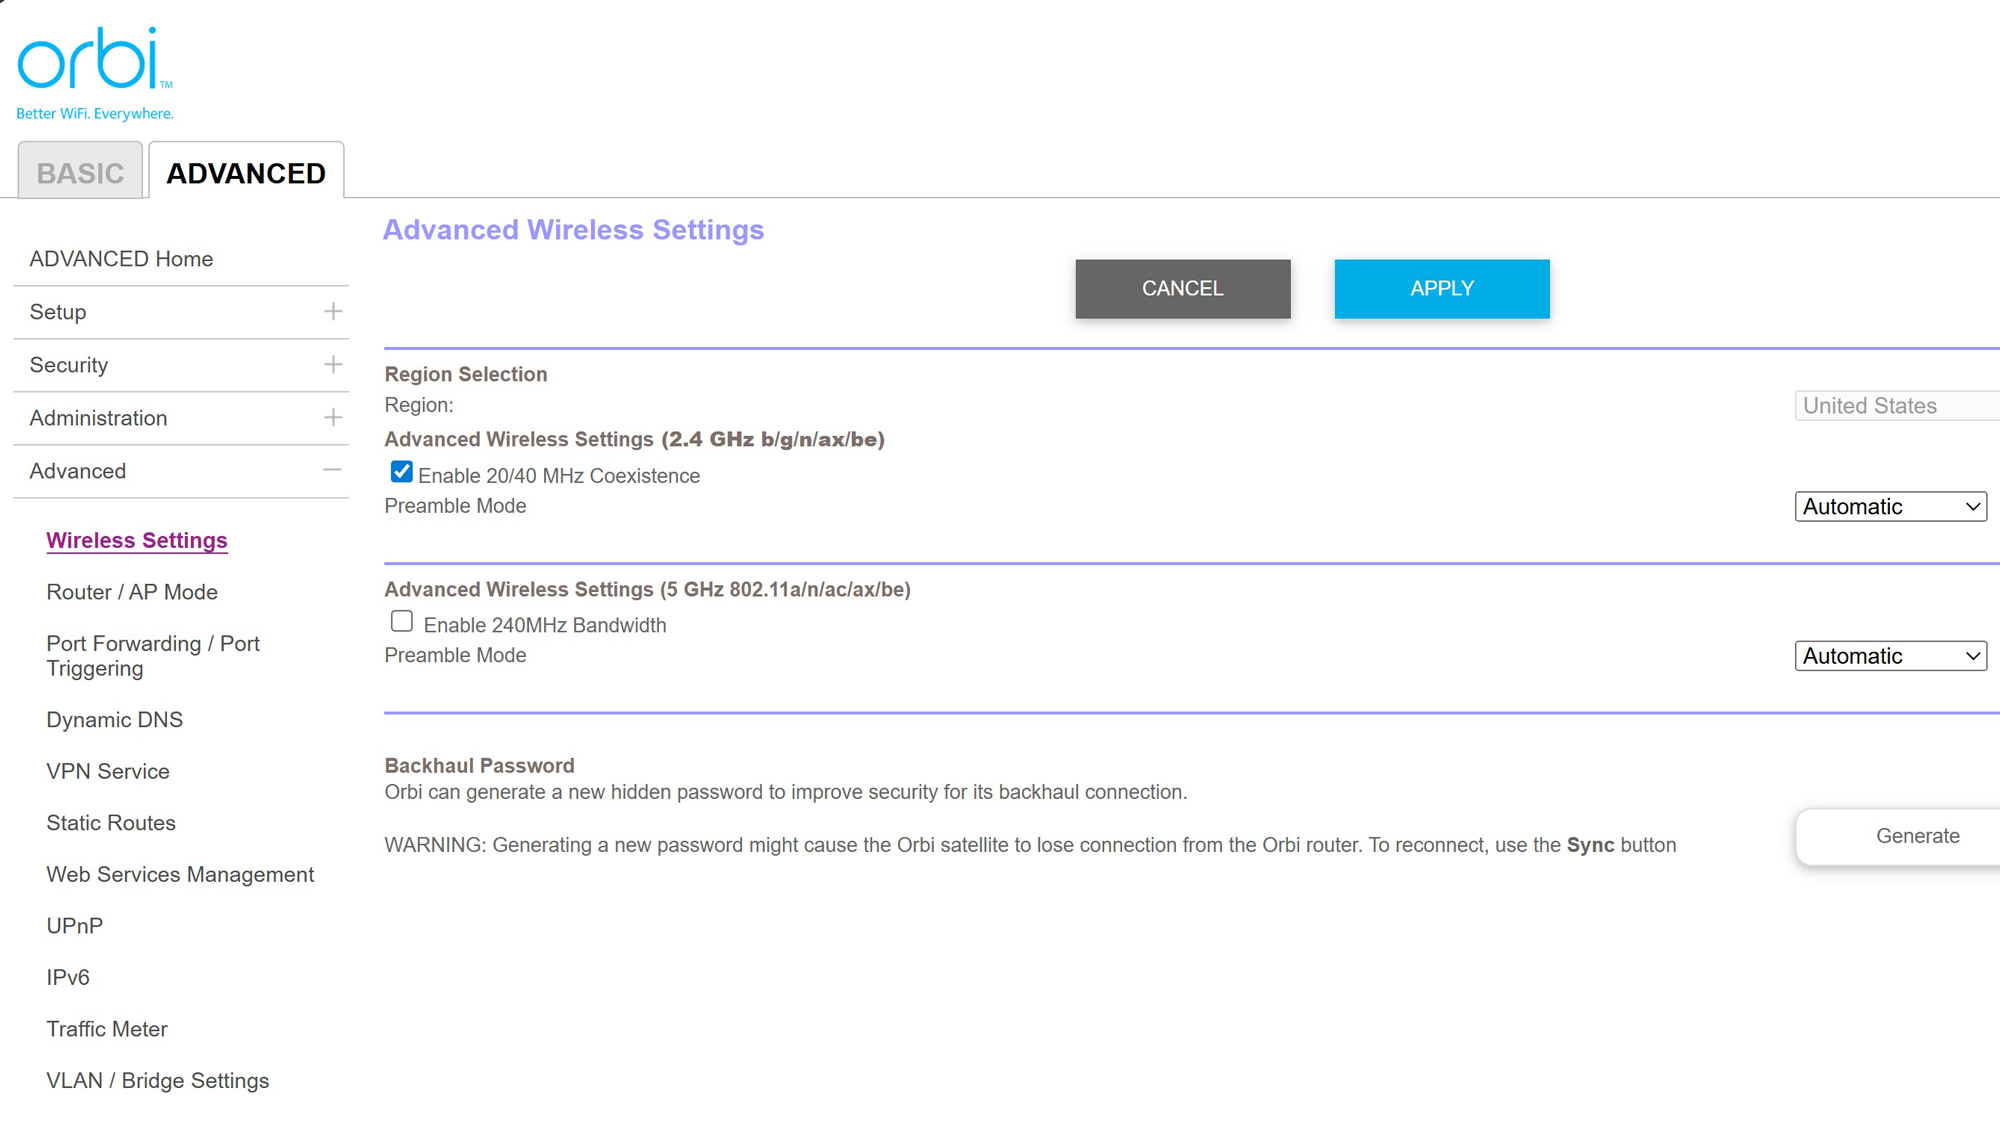The image size is (2000, 1125).
Task: Click the Backhaul Password heading
Action: [x=480, y=766]
